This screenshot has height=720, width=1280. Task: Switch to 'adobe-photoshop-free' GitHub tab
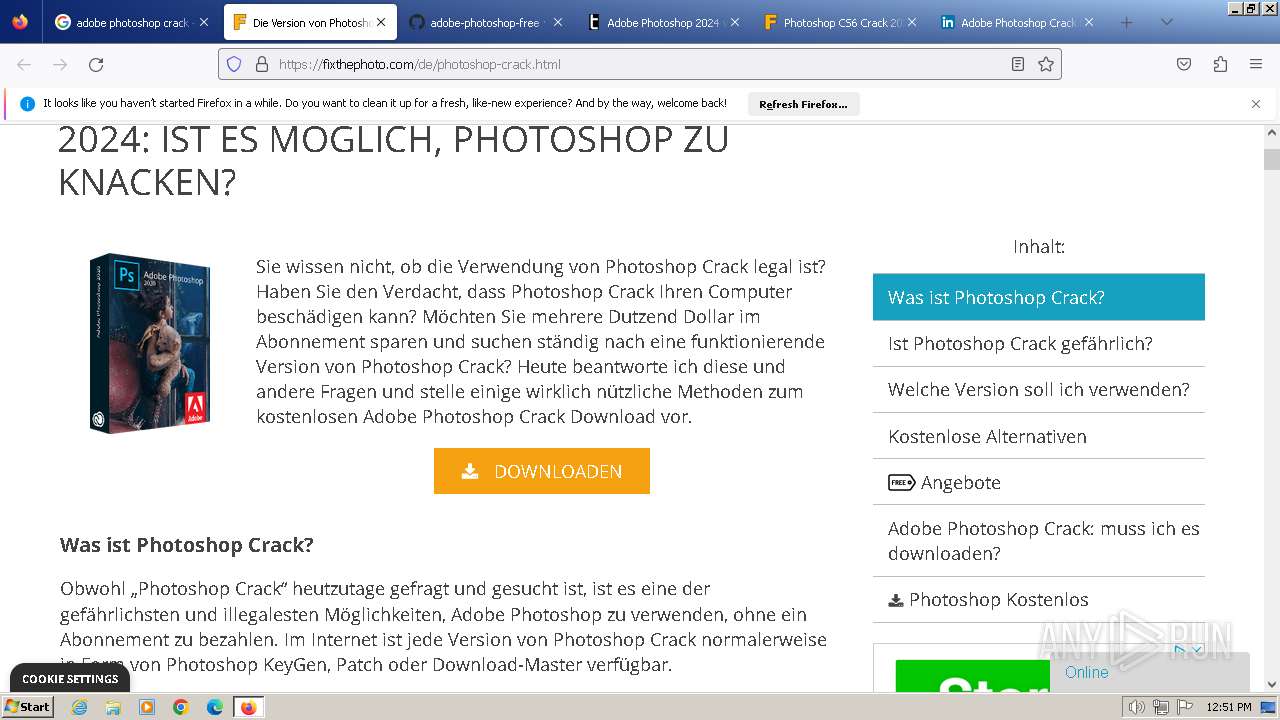(485, 22)
